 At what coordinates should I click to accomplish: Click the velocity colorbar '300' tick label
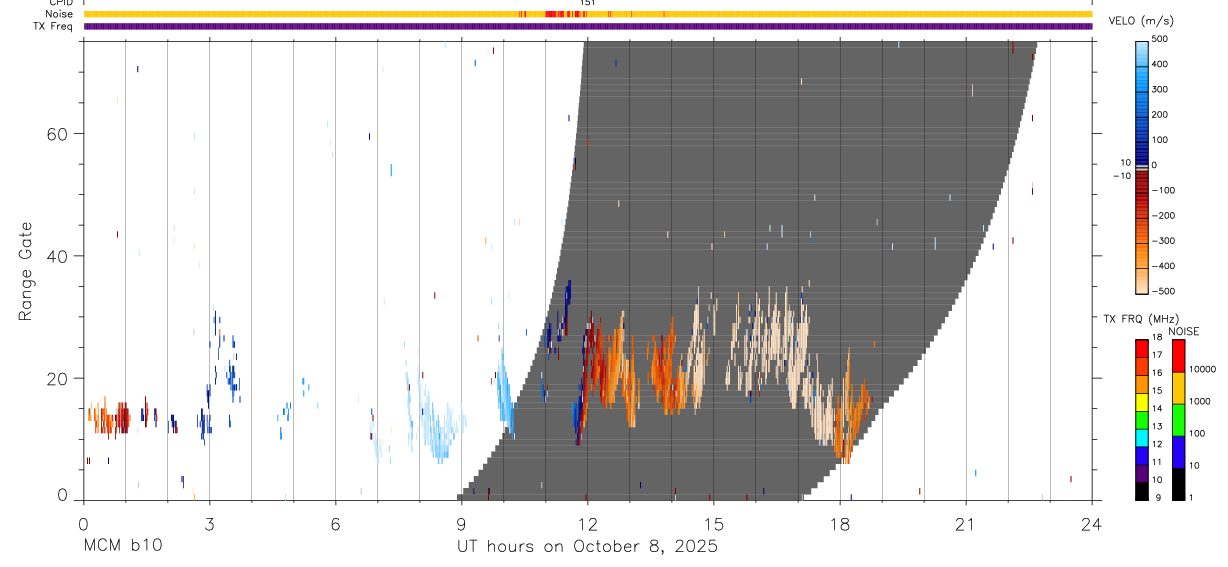(x=1162, y=89)
